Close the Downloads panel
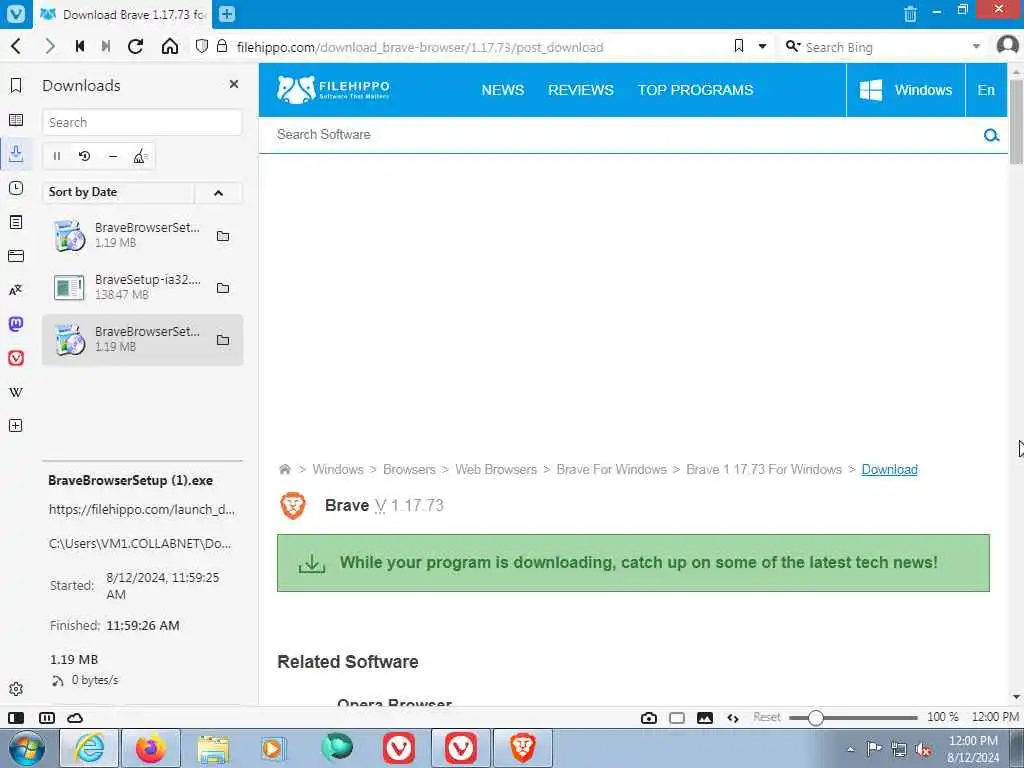 click(x=234, y=84)
